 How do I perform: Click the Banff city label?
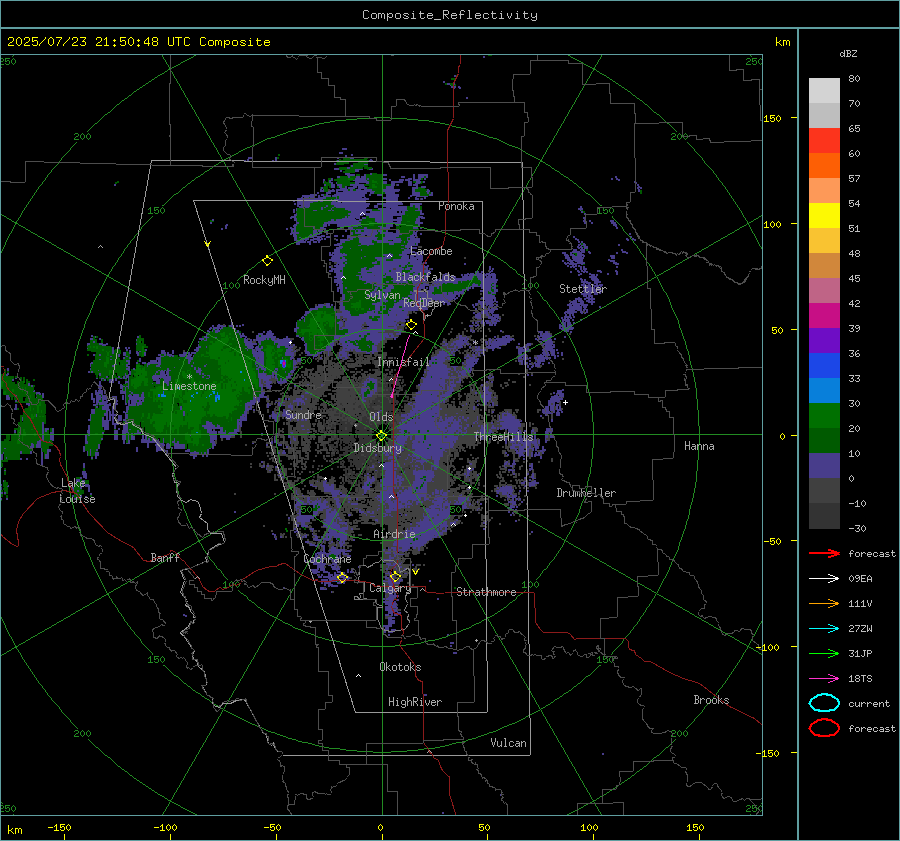click(165, 558)
